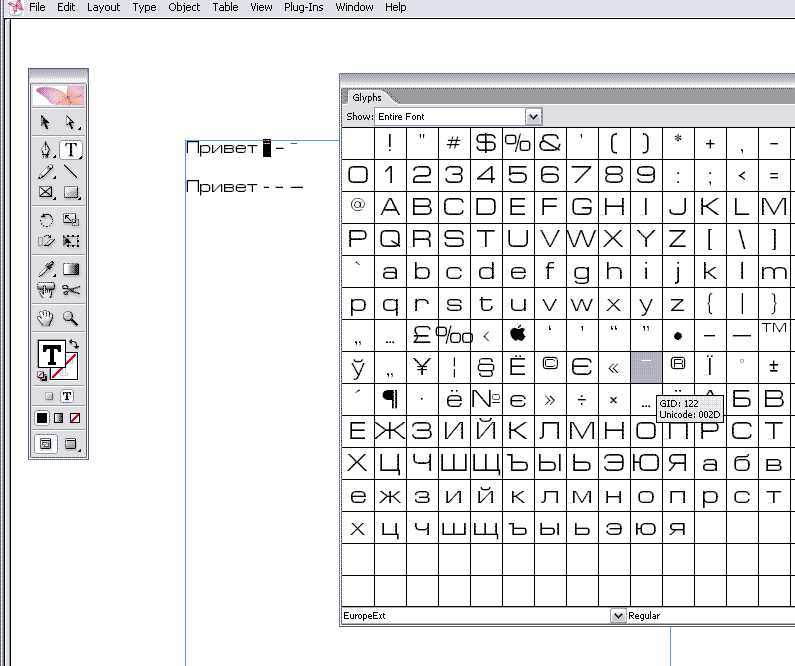
Task: Switch to Normal View Mode
Action: point(46,444)
